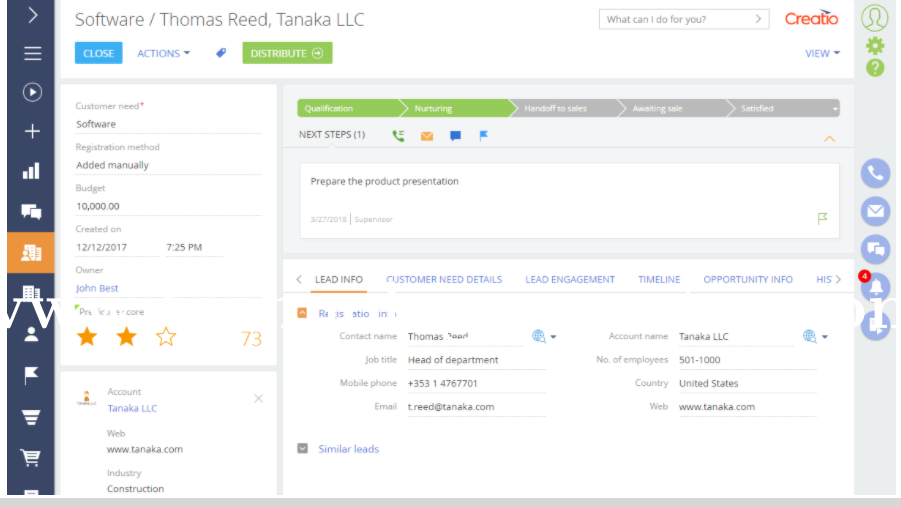The height and width of the screenshot is (507, 901).
Task: Open the run process play icon
Action: pos(32,92)
